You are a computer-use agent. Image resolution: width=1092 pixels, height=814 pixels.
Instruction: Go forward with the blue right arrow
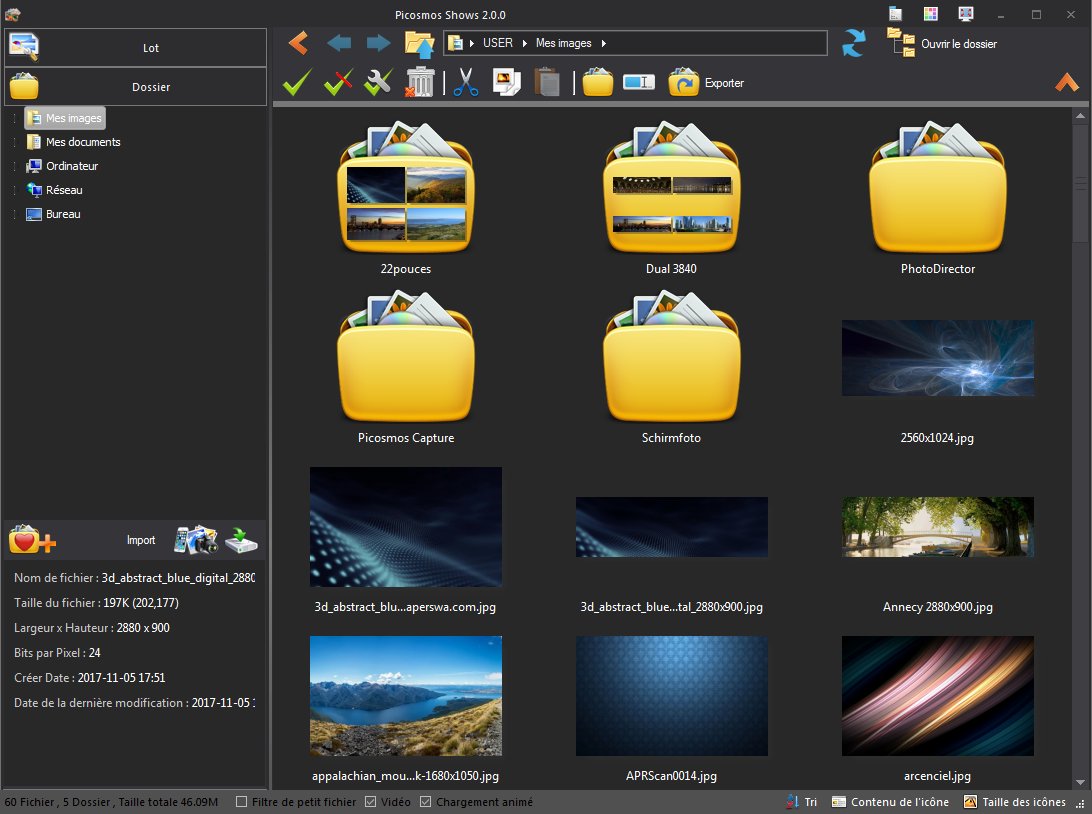tap(378, 43)
